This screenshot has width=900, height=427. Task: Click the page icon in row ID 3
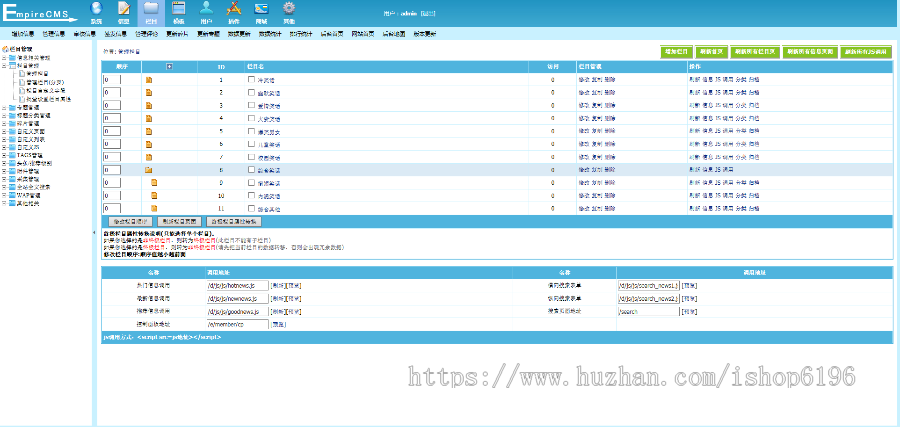[149, 106]
